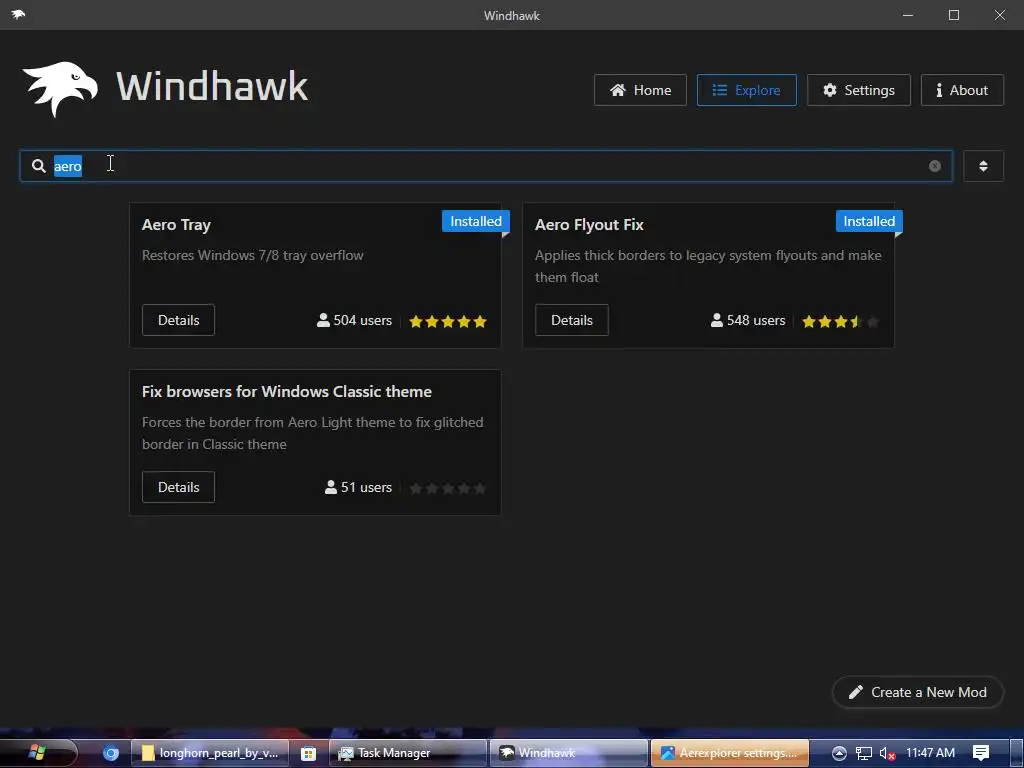
Task: Switch to the longhorn_pearl folder taskbar item
Action: click(210, 753)
